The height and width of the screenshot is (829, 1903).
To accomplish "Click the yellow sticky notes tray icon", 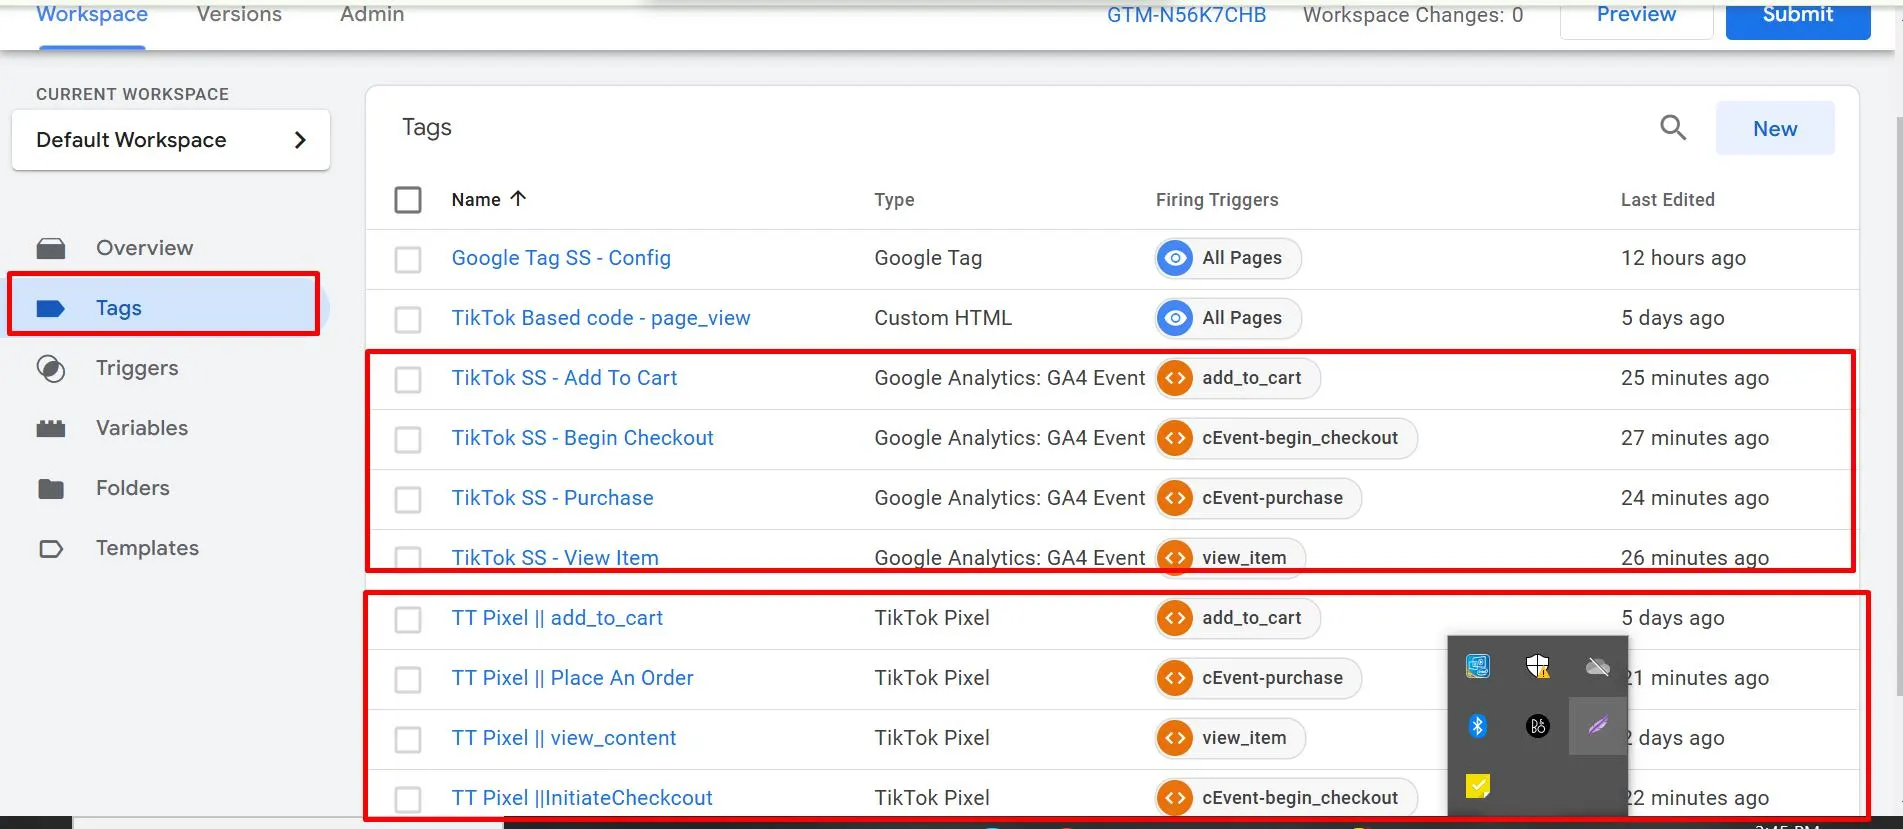I will point(1478,786).
